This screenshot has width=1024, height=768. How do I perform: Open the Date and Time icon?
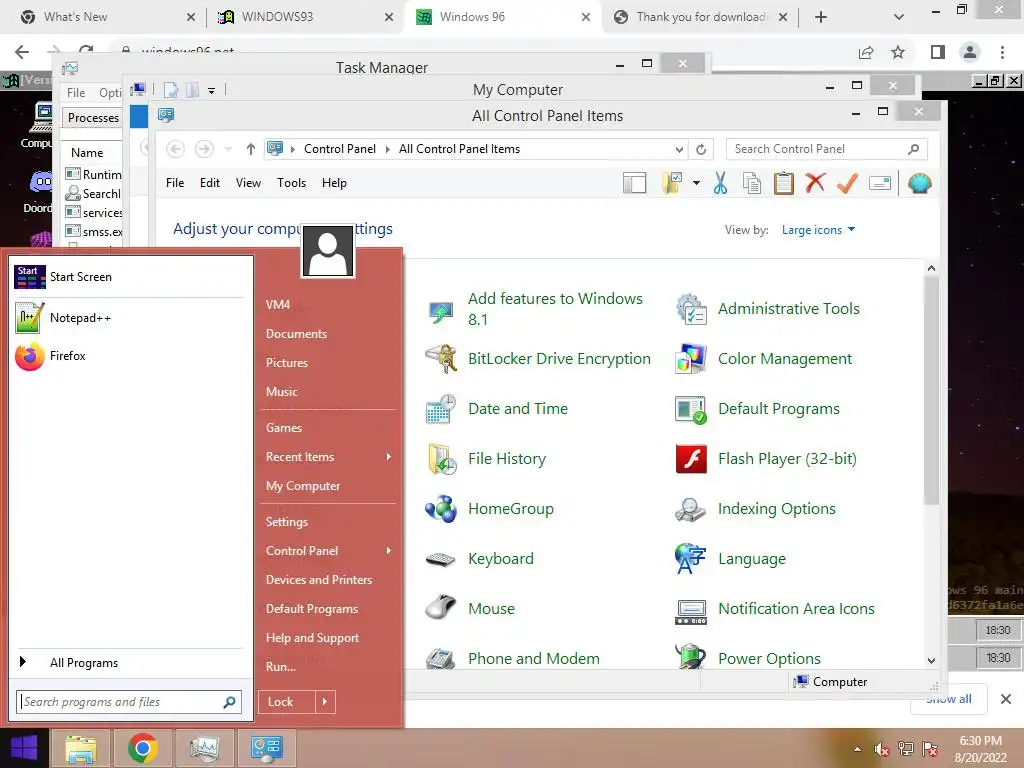[441, 409]
